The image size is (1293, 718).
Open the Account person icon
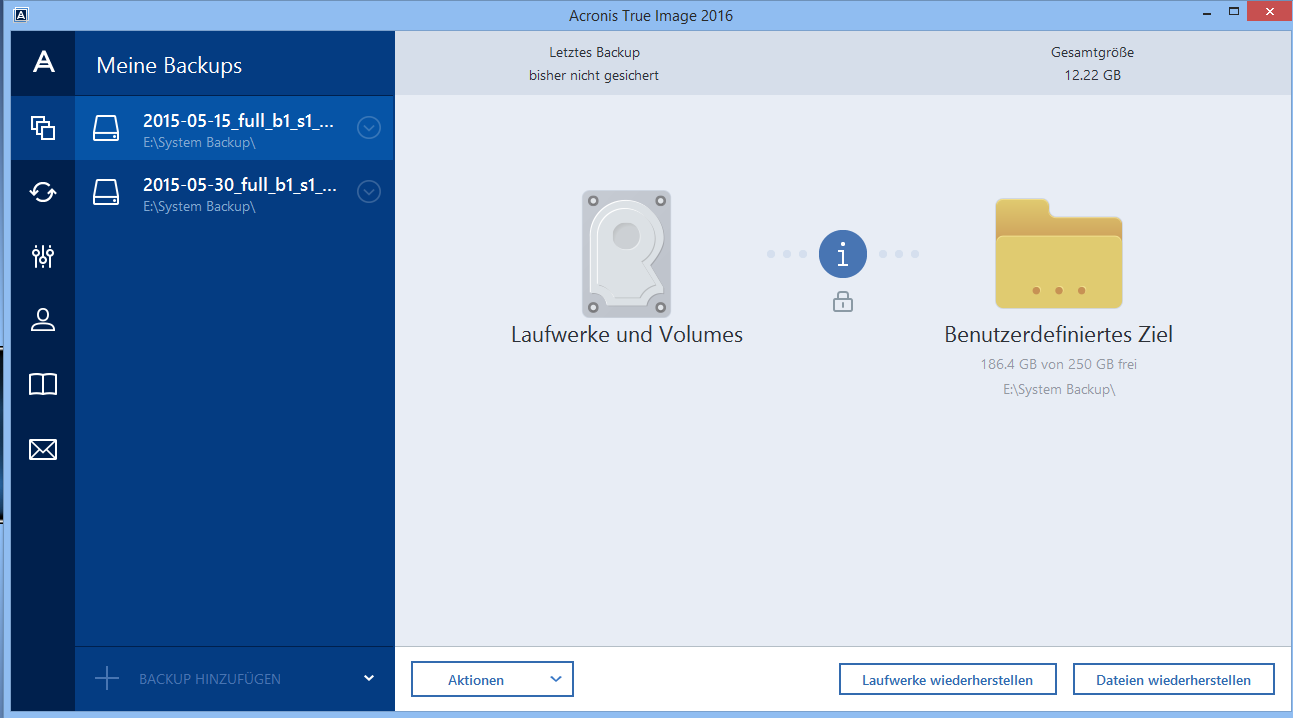click(x=42, y=320)
